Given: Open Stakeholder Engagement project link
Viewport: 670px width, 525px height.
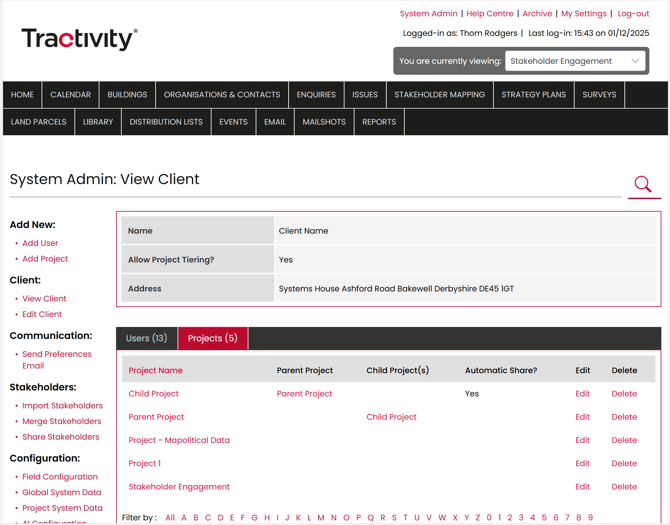Looking at the screenshot, I should (x=179, y=487).
